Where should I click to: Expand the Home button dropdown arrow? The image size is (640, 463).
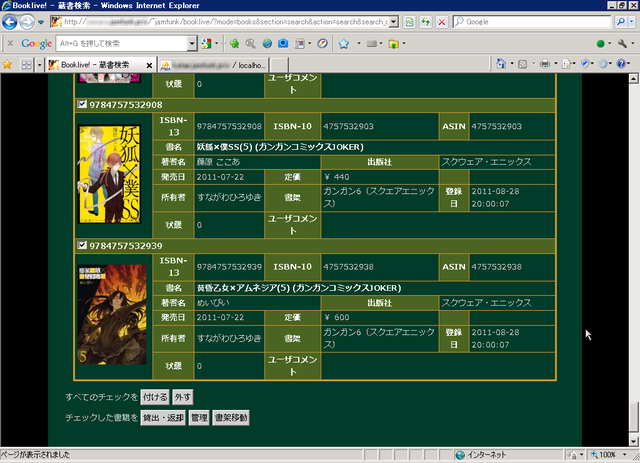click(511, 64)
